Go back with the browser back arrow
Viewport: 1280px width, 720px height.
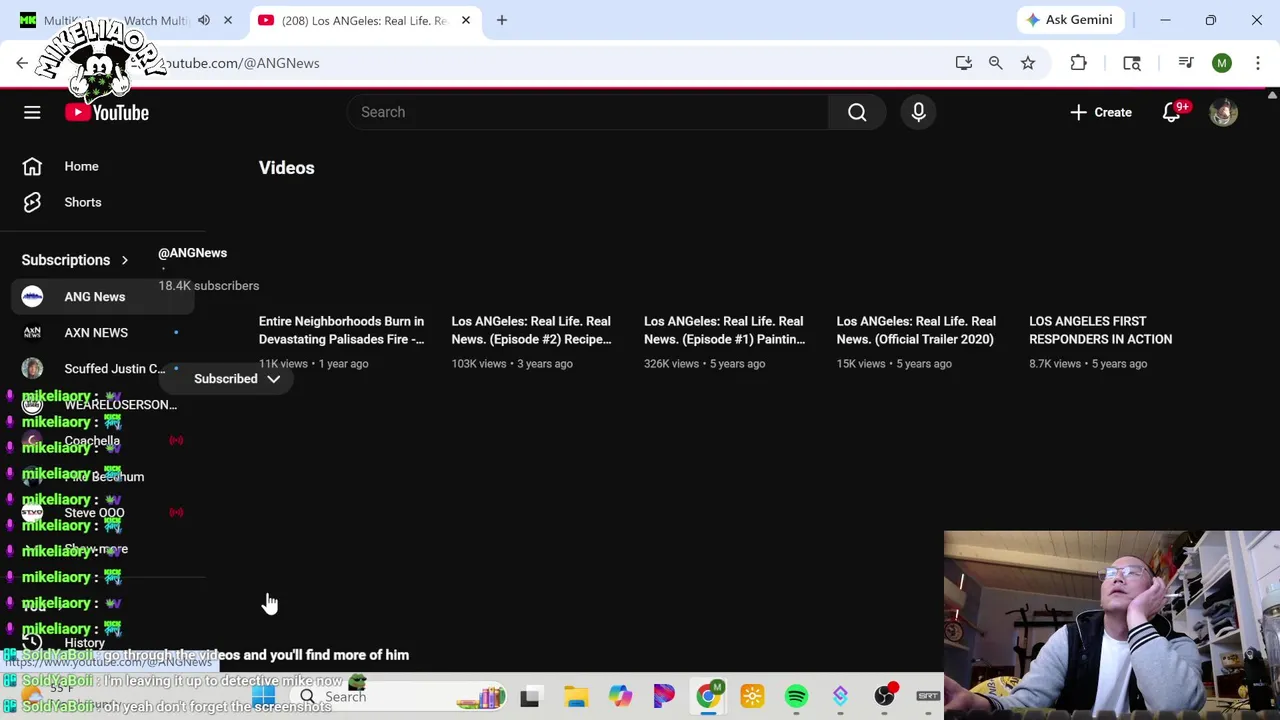pos(22,63)
